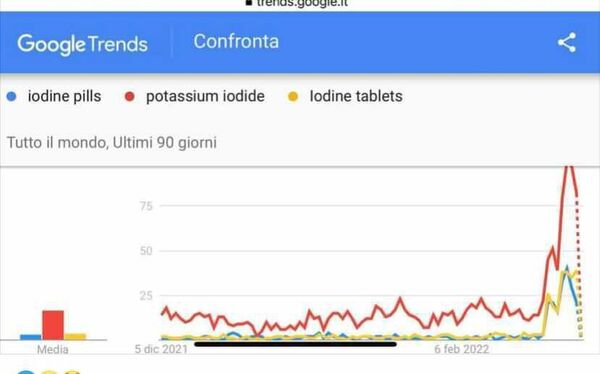Image resolution: width=600 pixels, height=374 pixels.
Task: Click the yellow average bar above Media
Action: (x=75, y=337)
